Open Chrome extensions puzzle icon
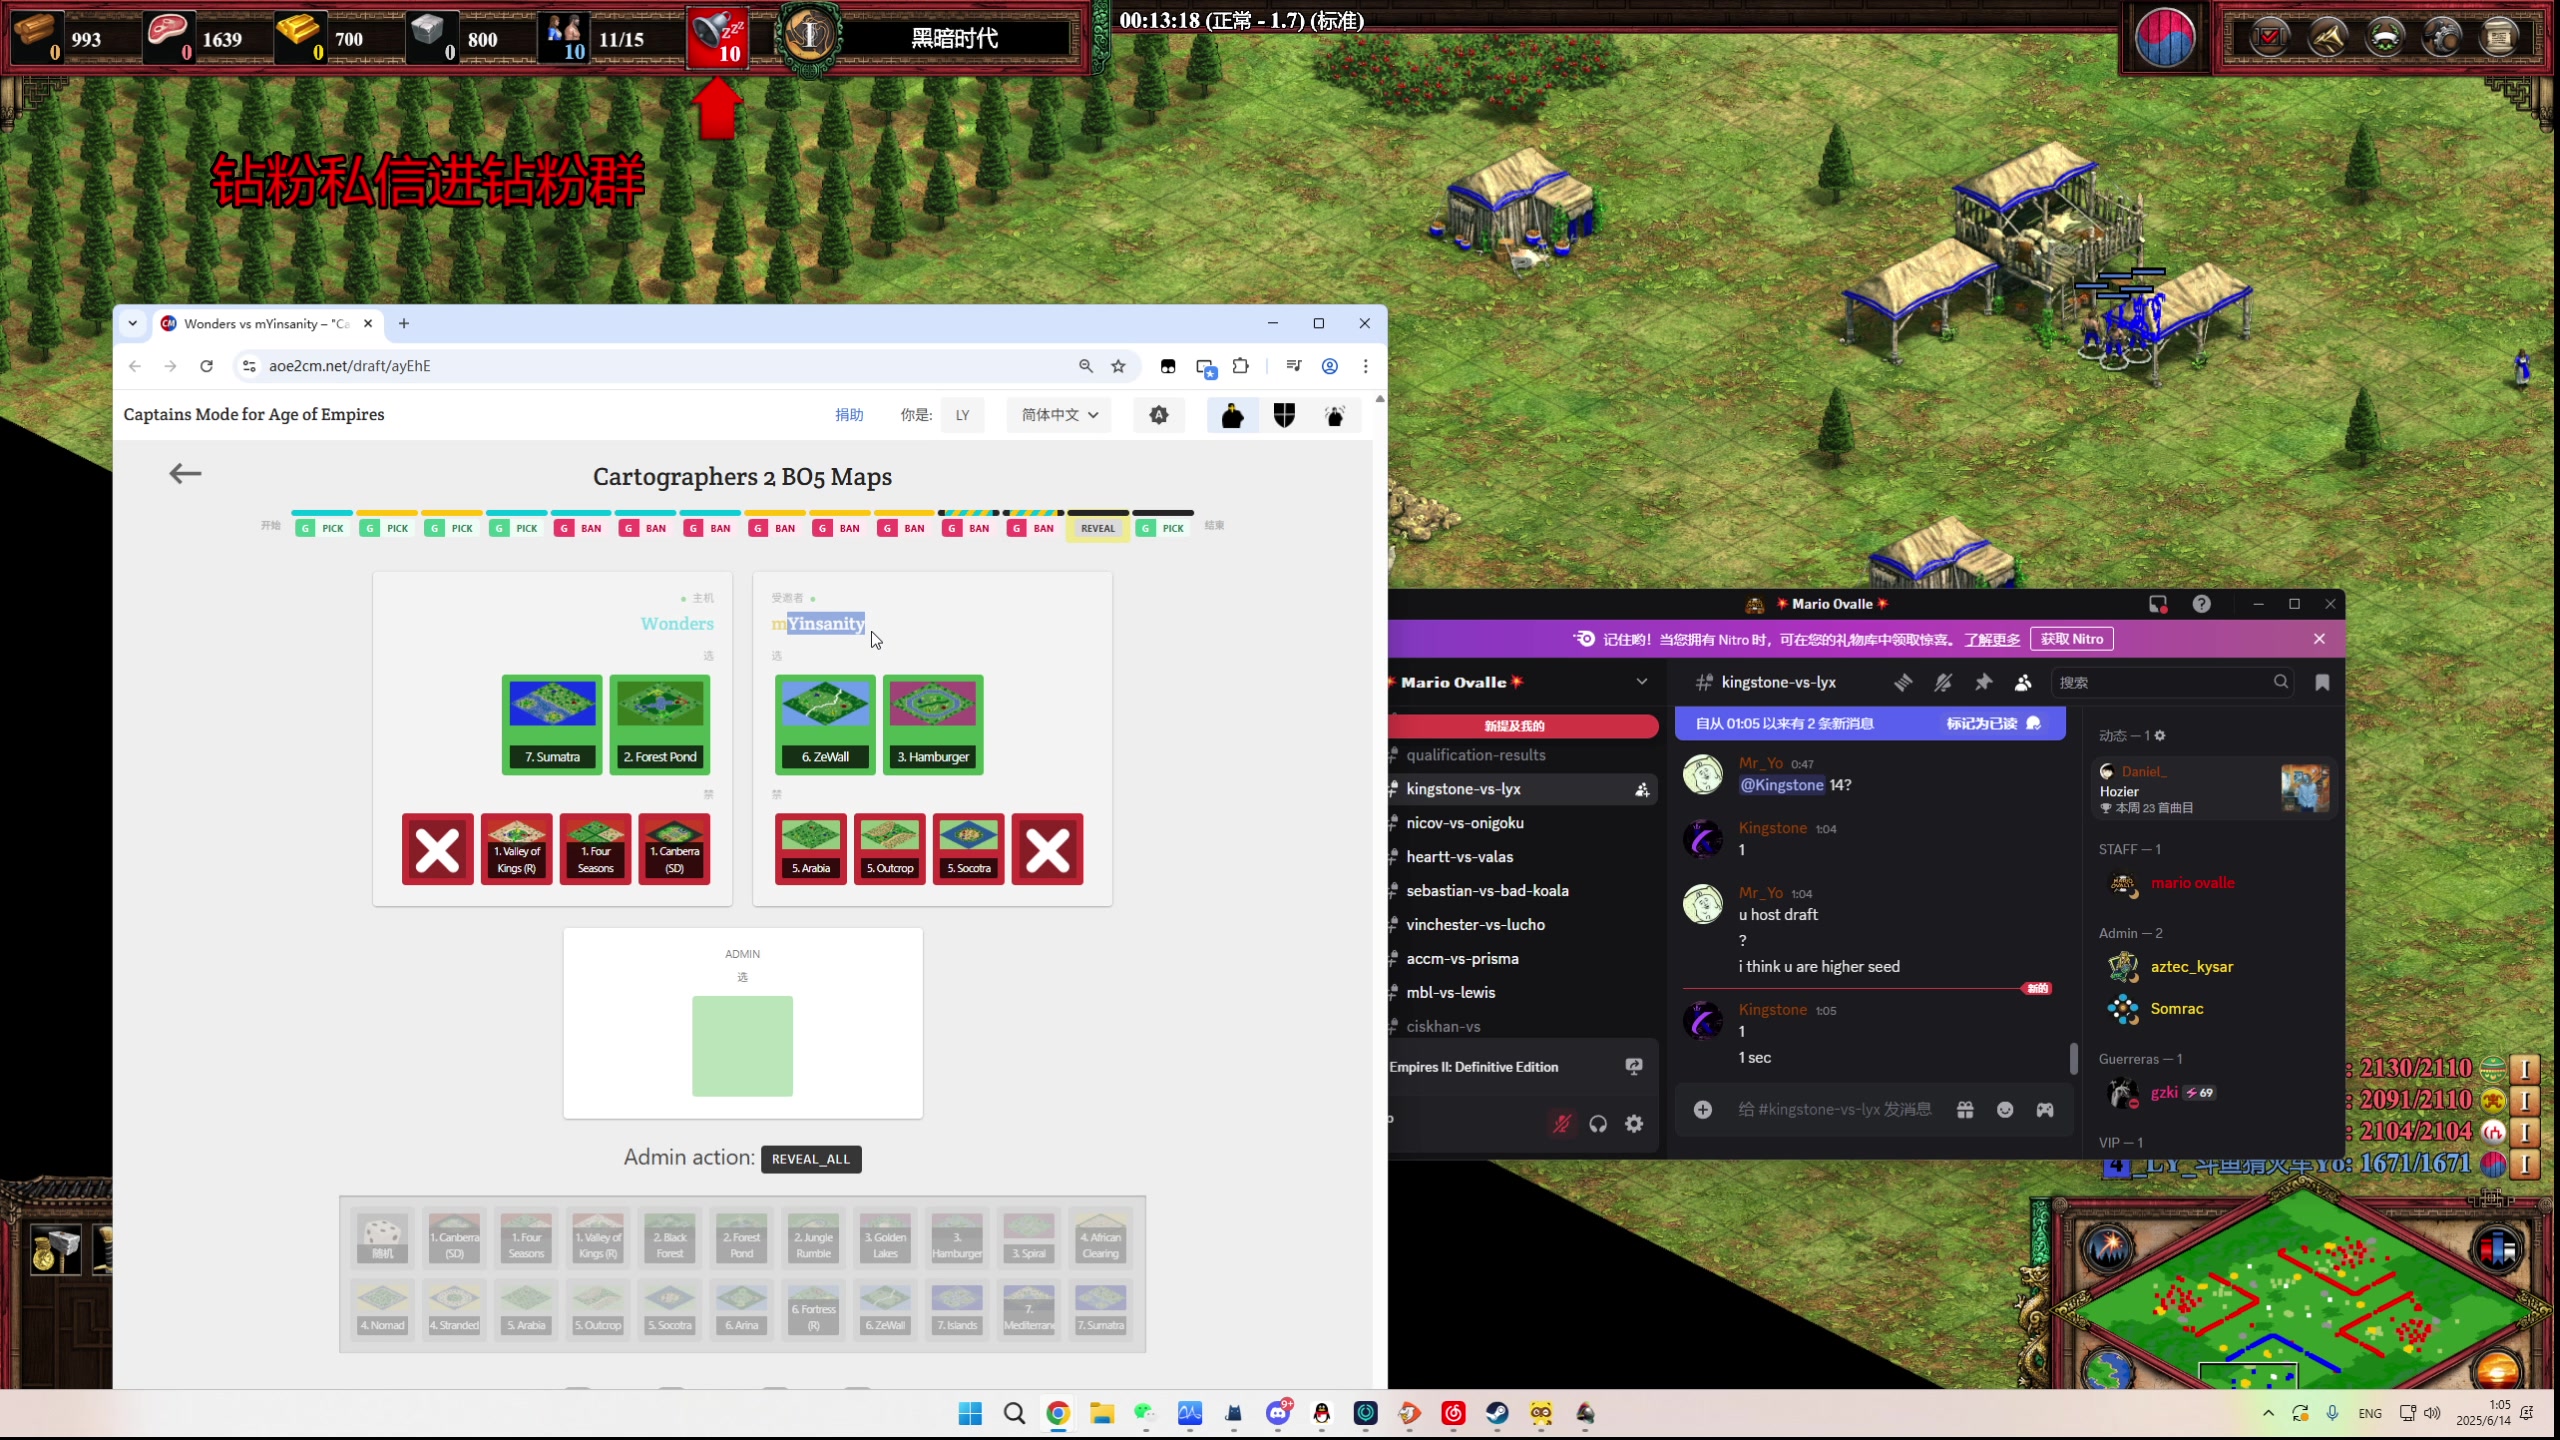Screen dimensions: 2560x1440 [x=1241, y=366]
